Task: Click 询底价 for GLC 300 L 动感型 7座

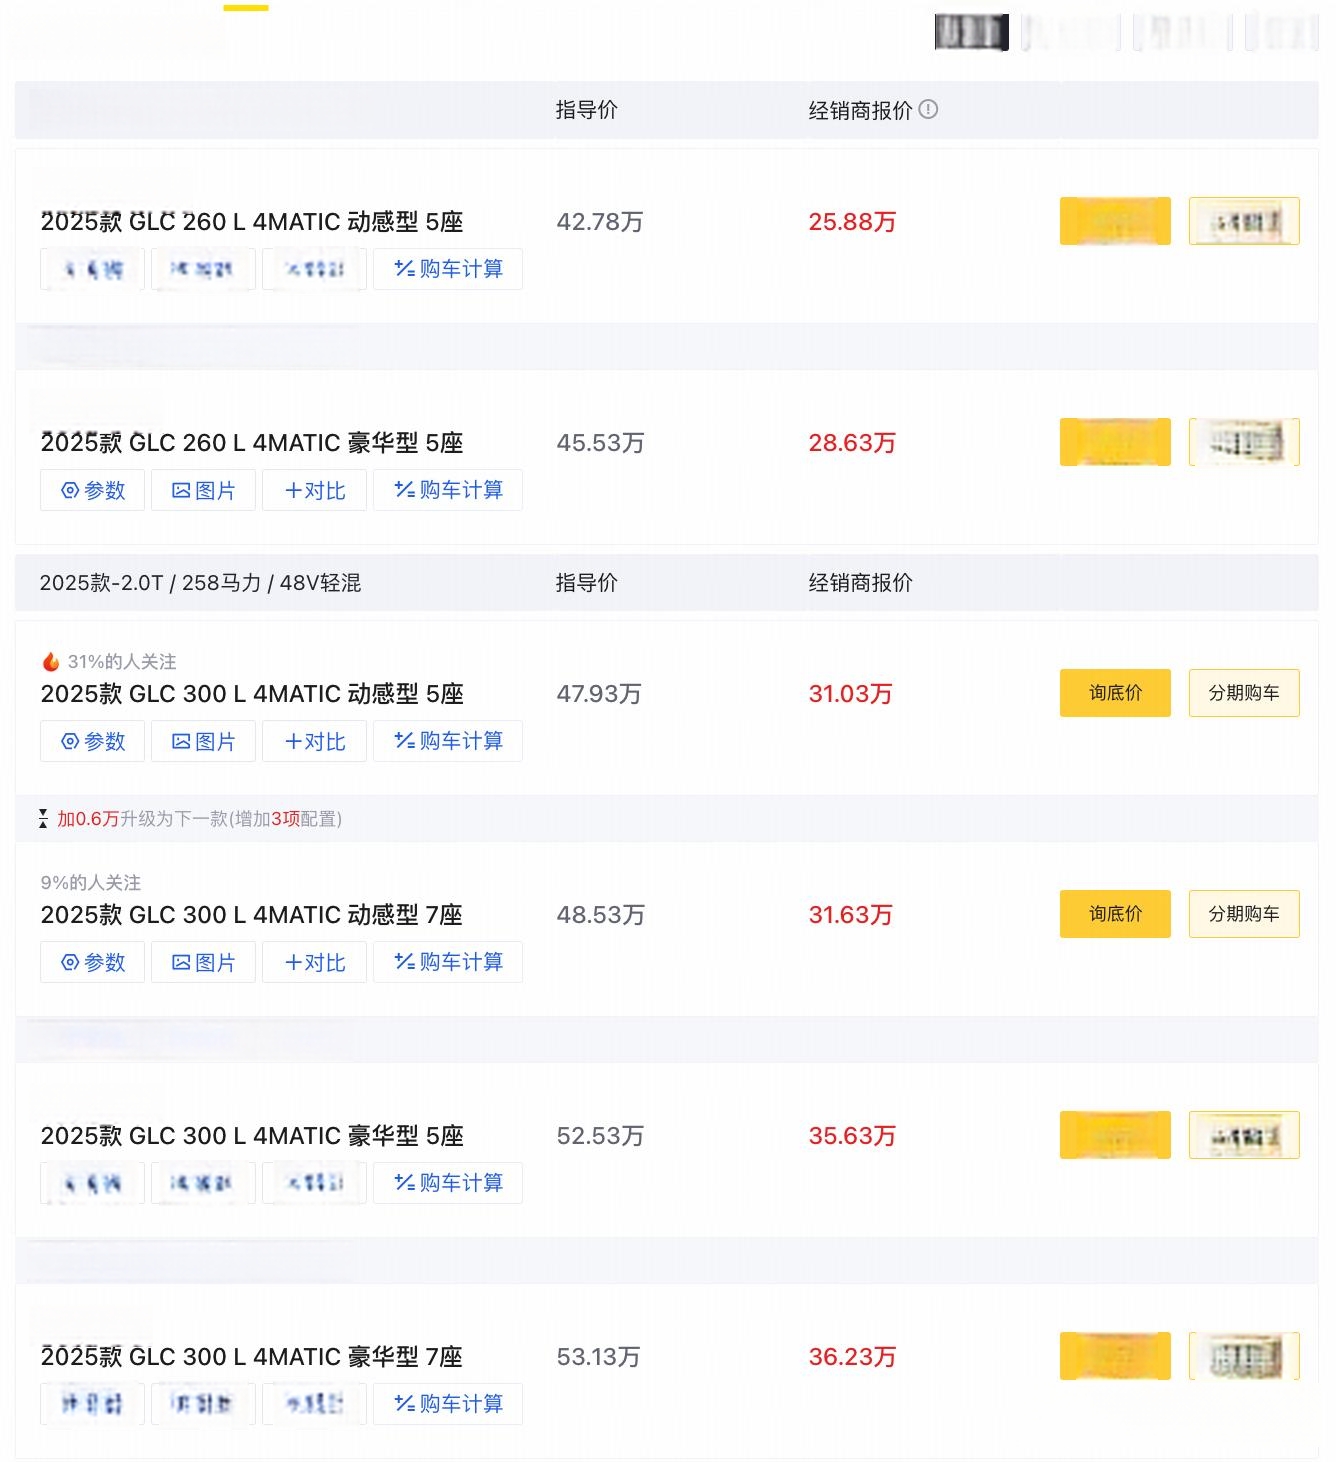Action: [x=1115, y=914]
